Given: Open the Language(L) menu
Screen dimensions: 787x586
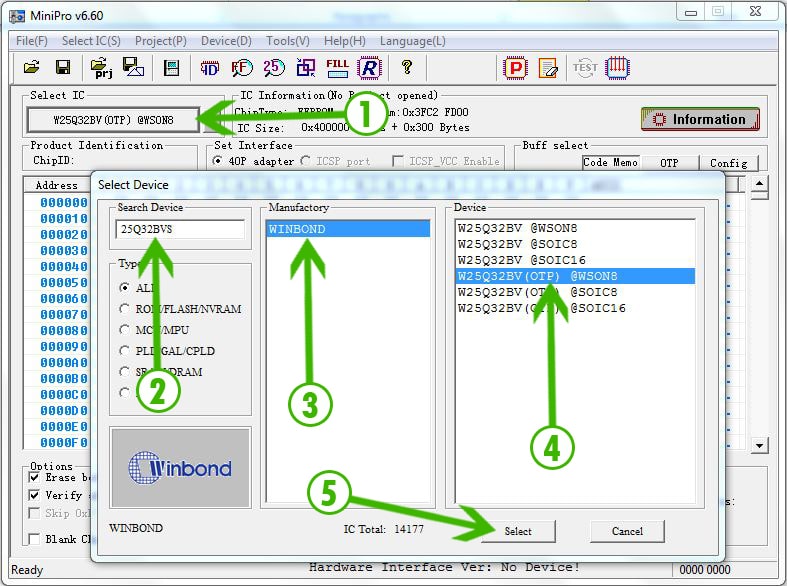Looking at the screenshot, I should point(413,41).
